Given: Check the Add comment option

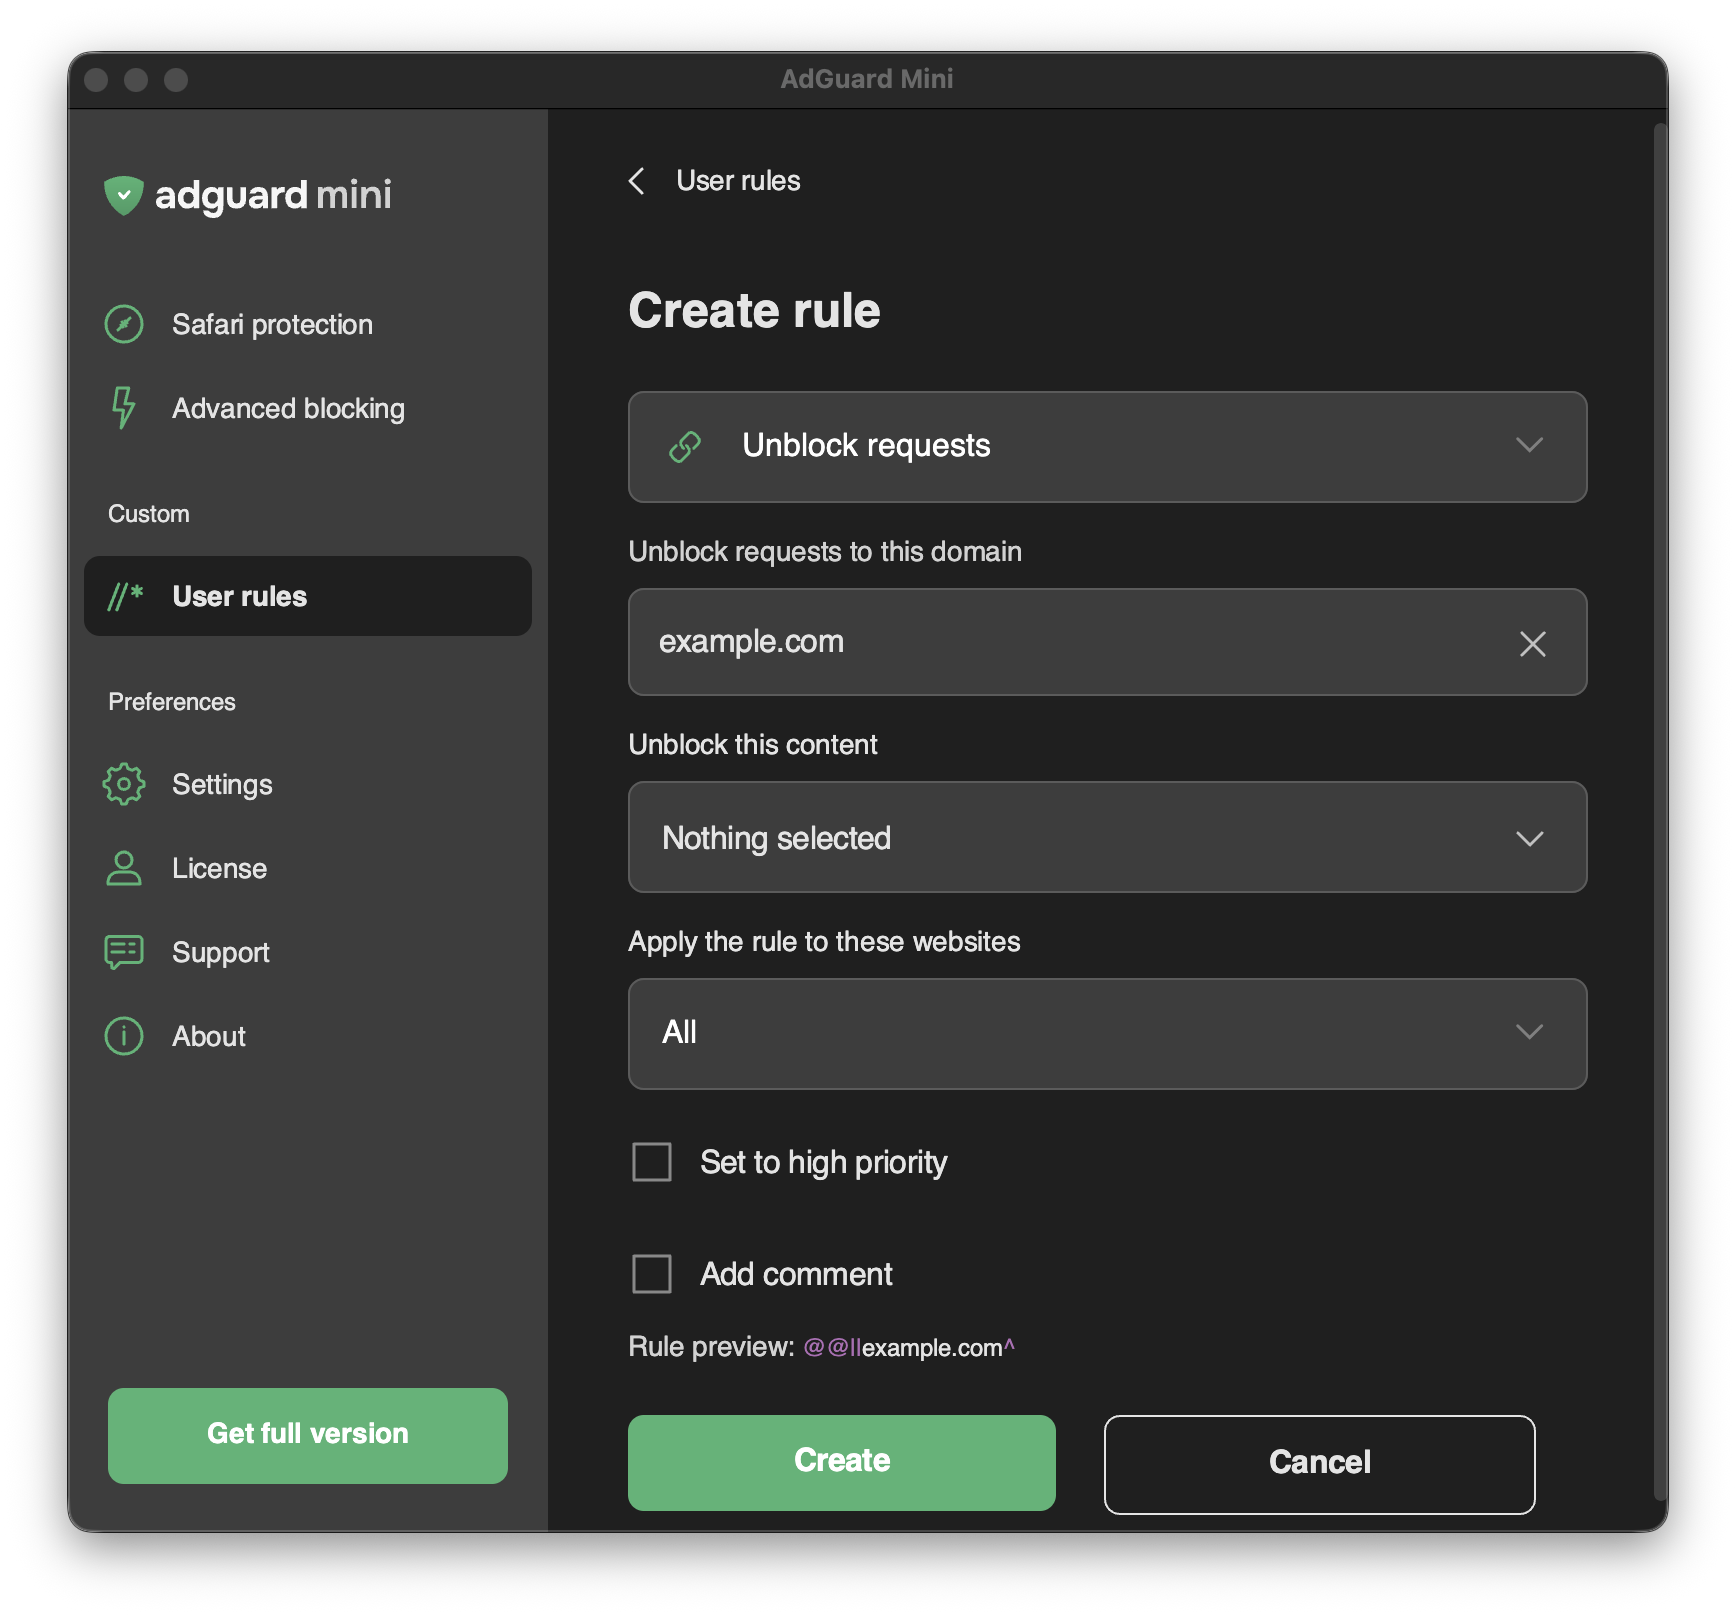Looking at the screenshot, I should click(x=651, y=1273).
